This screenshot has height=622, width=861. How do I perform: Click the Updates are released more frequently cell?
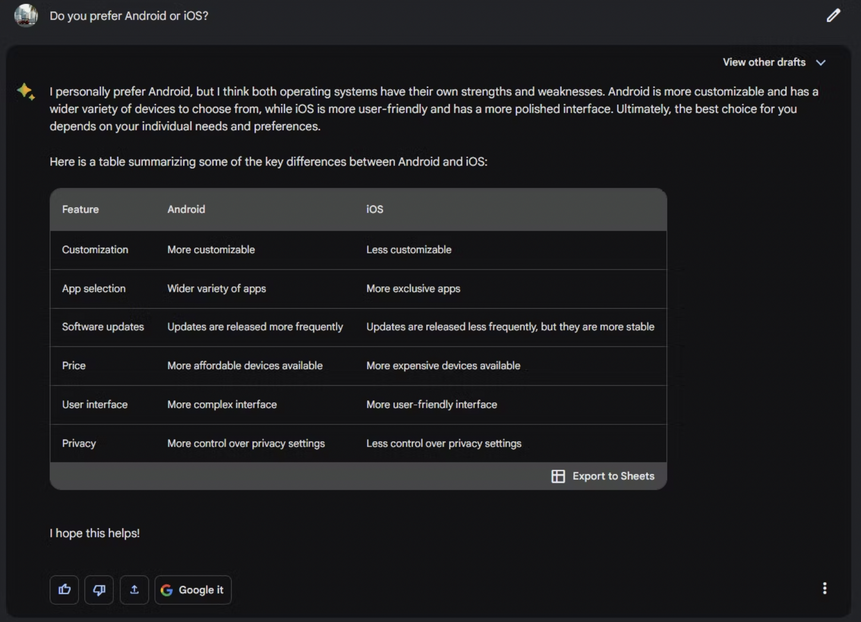click(x=255, y=327)
